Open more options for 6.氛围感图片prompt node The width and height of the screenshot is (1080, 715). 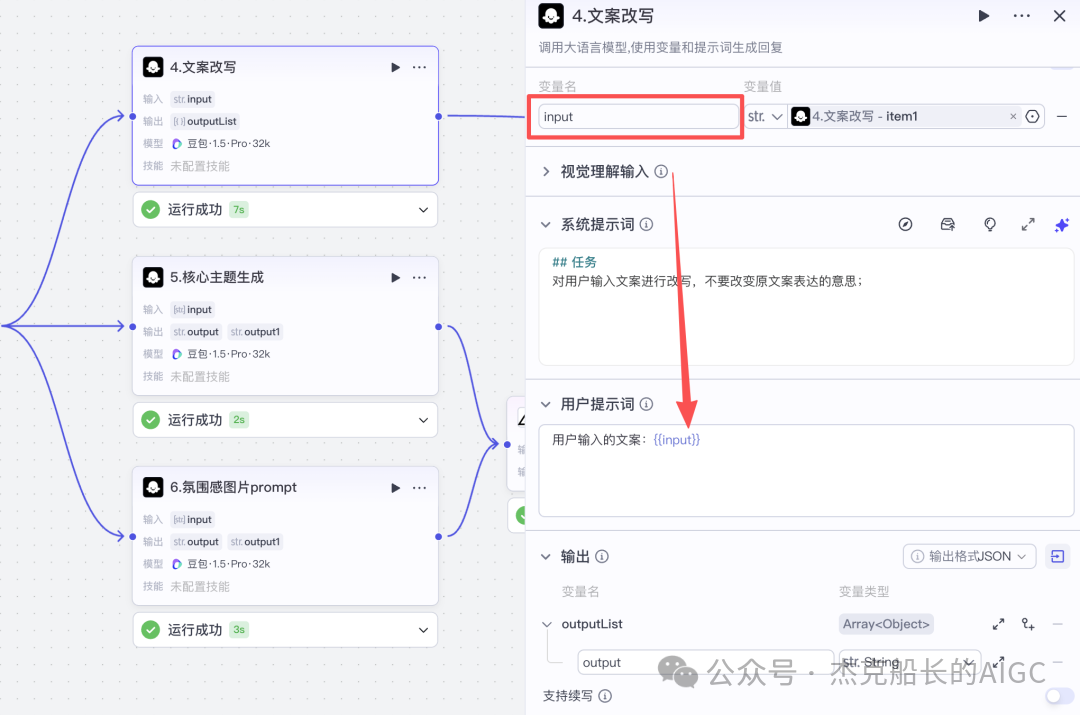419,488
